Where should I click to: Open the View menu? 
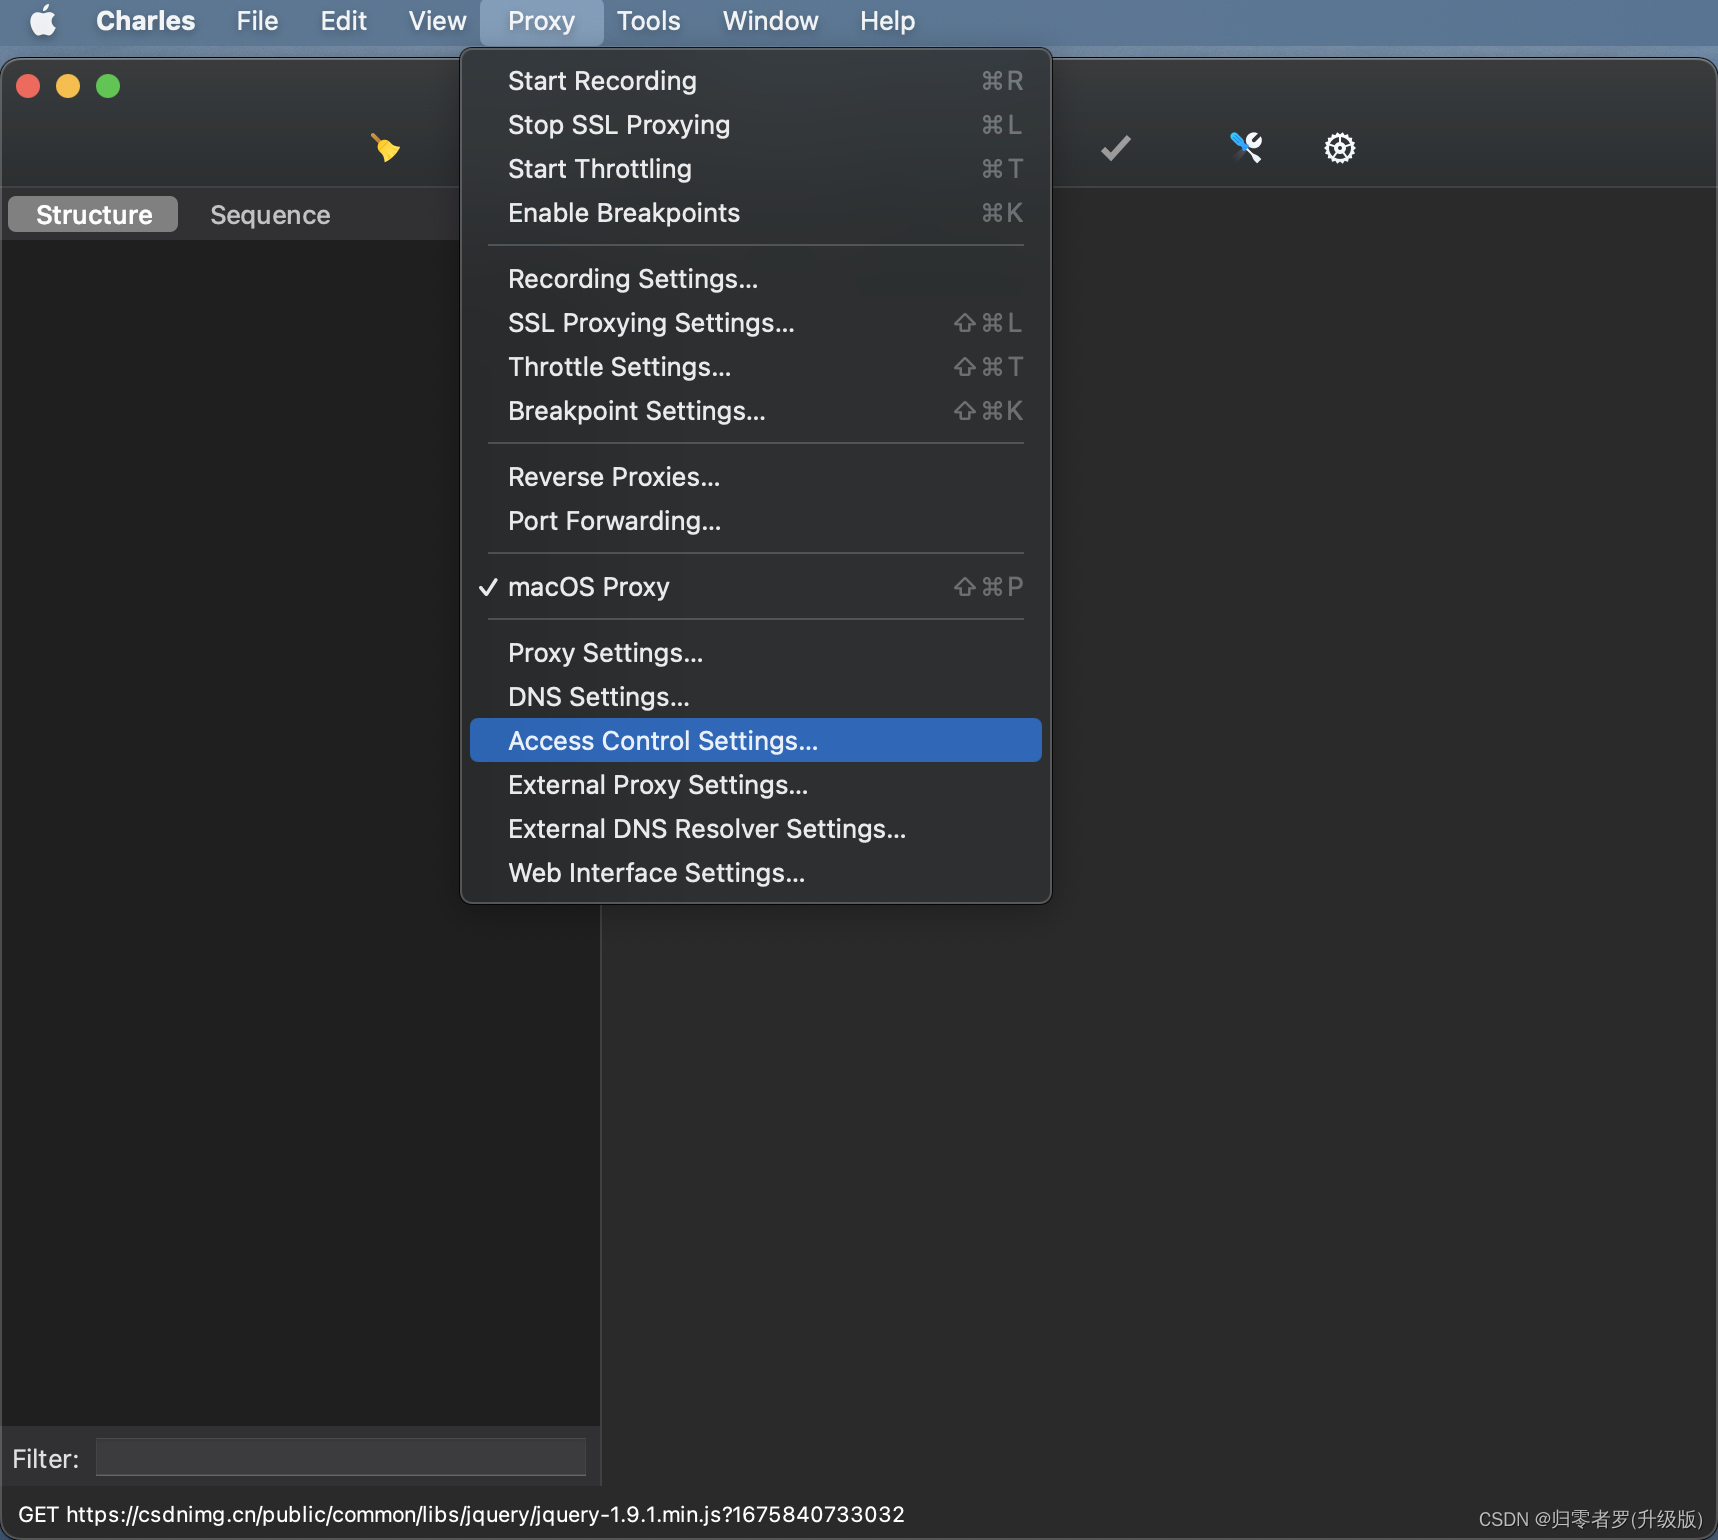[x=437, y=21]
